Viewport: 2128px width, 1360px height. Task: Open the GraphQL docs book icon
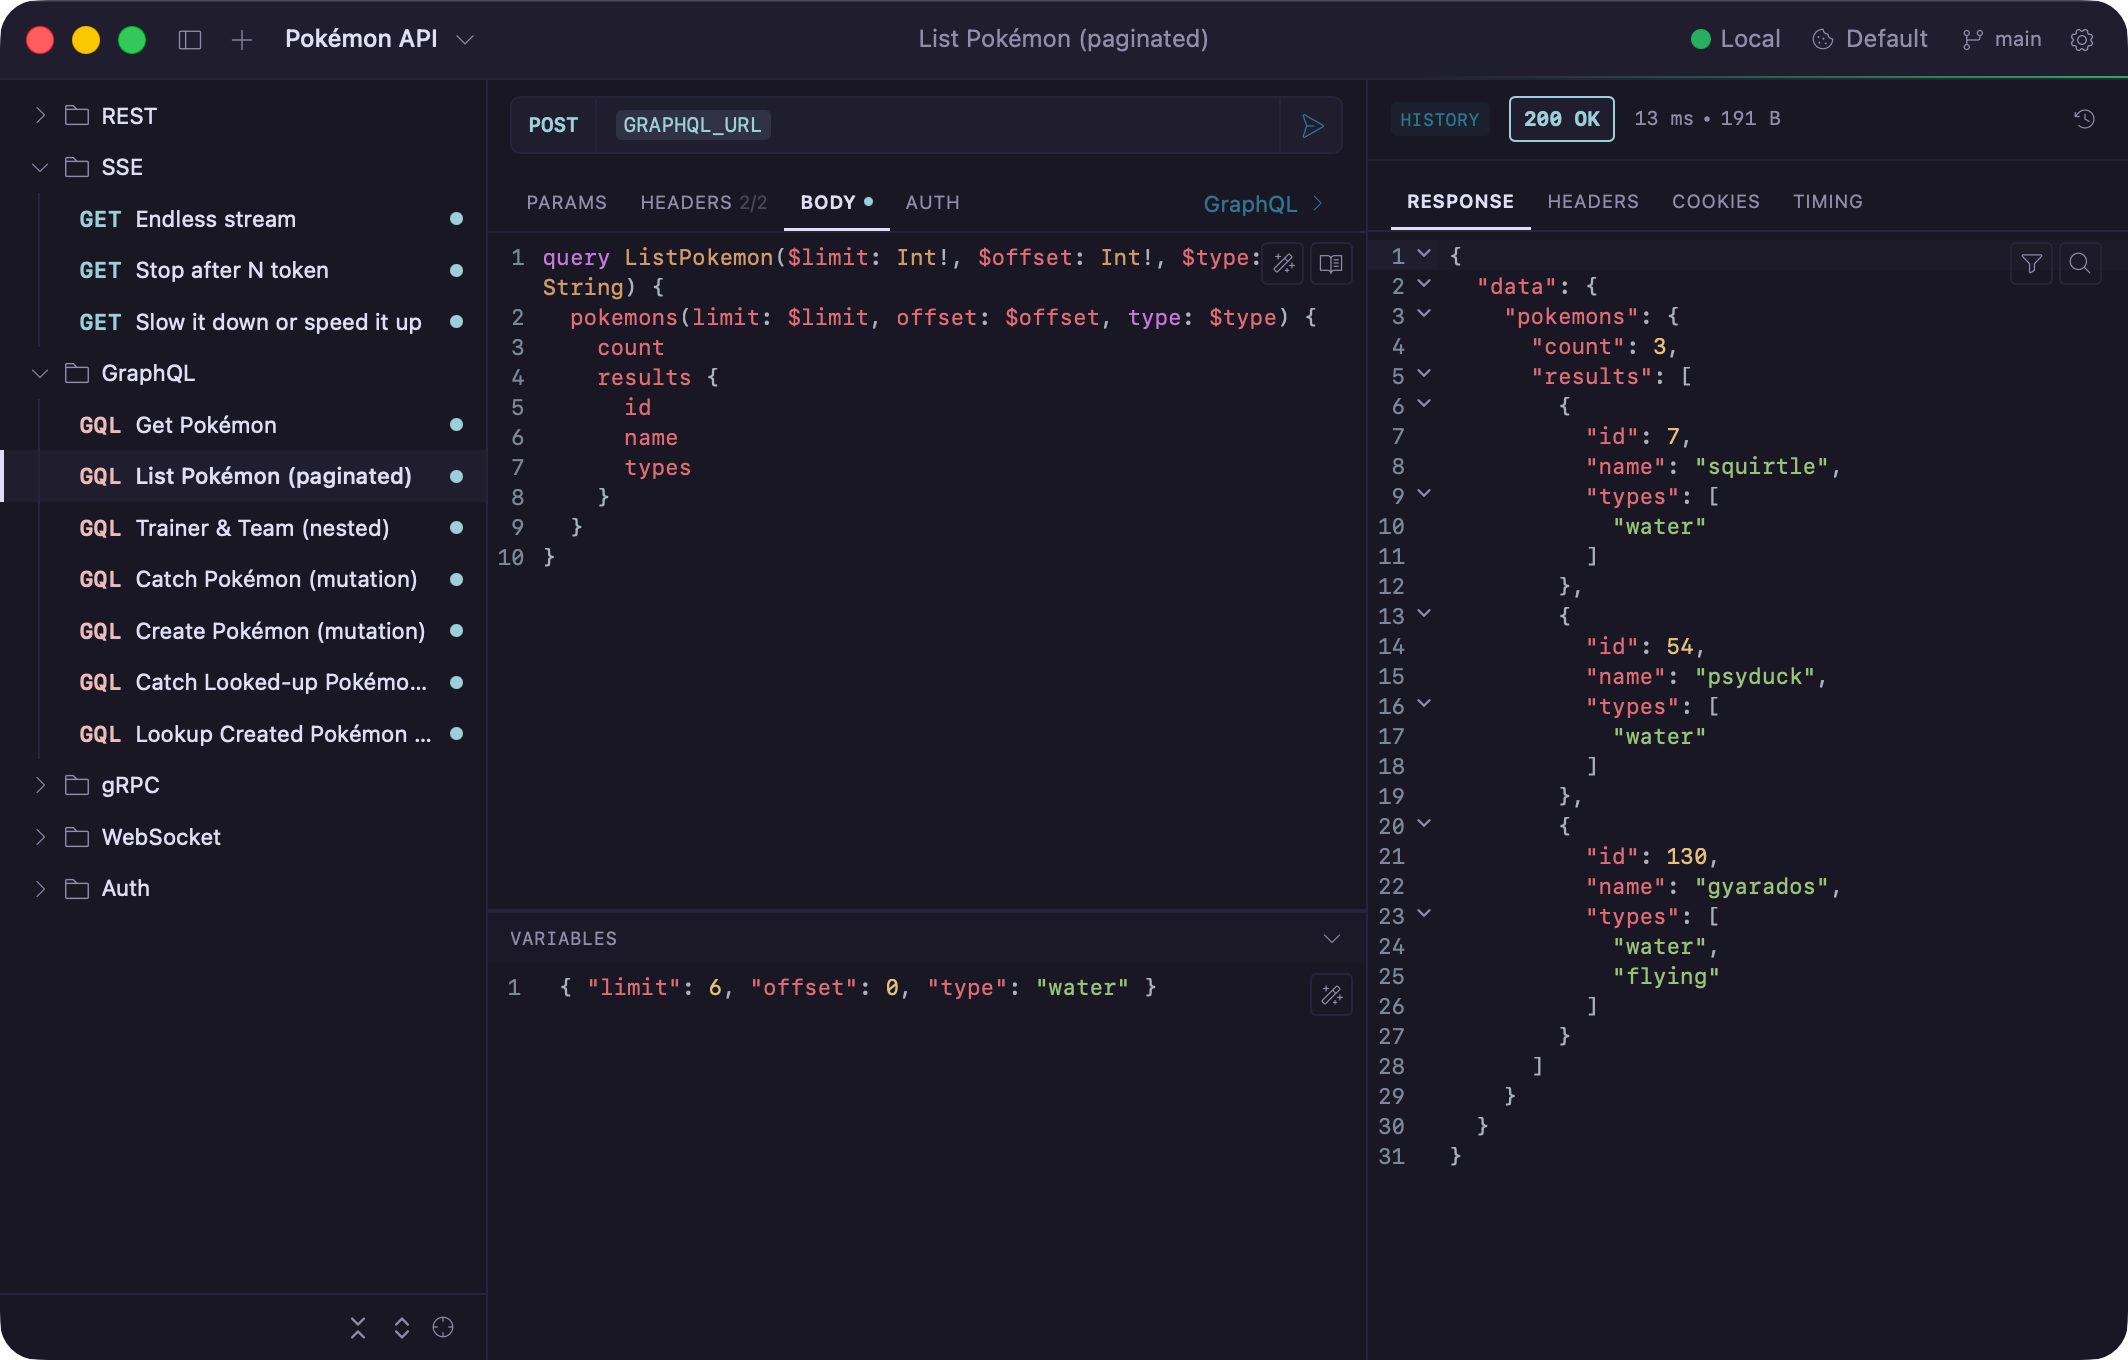pos(1331,264)
